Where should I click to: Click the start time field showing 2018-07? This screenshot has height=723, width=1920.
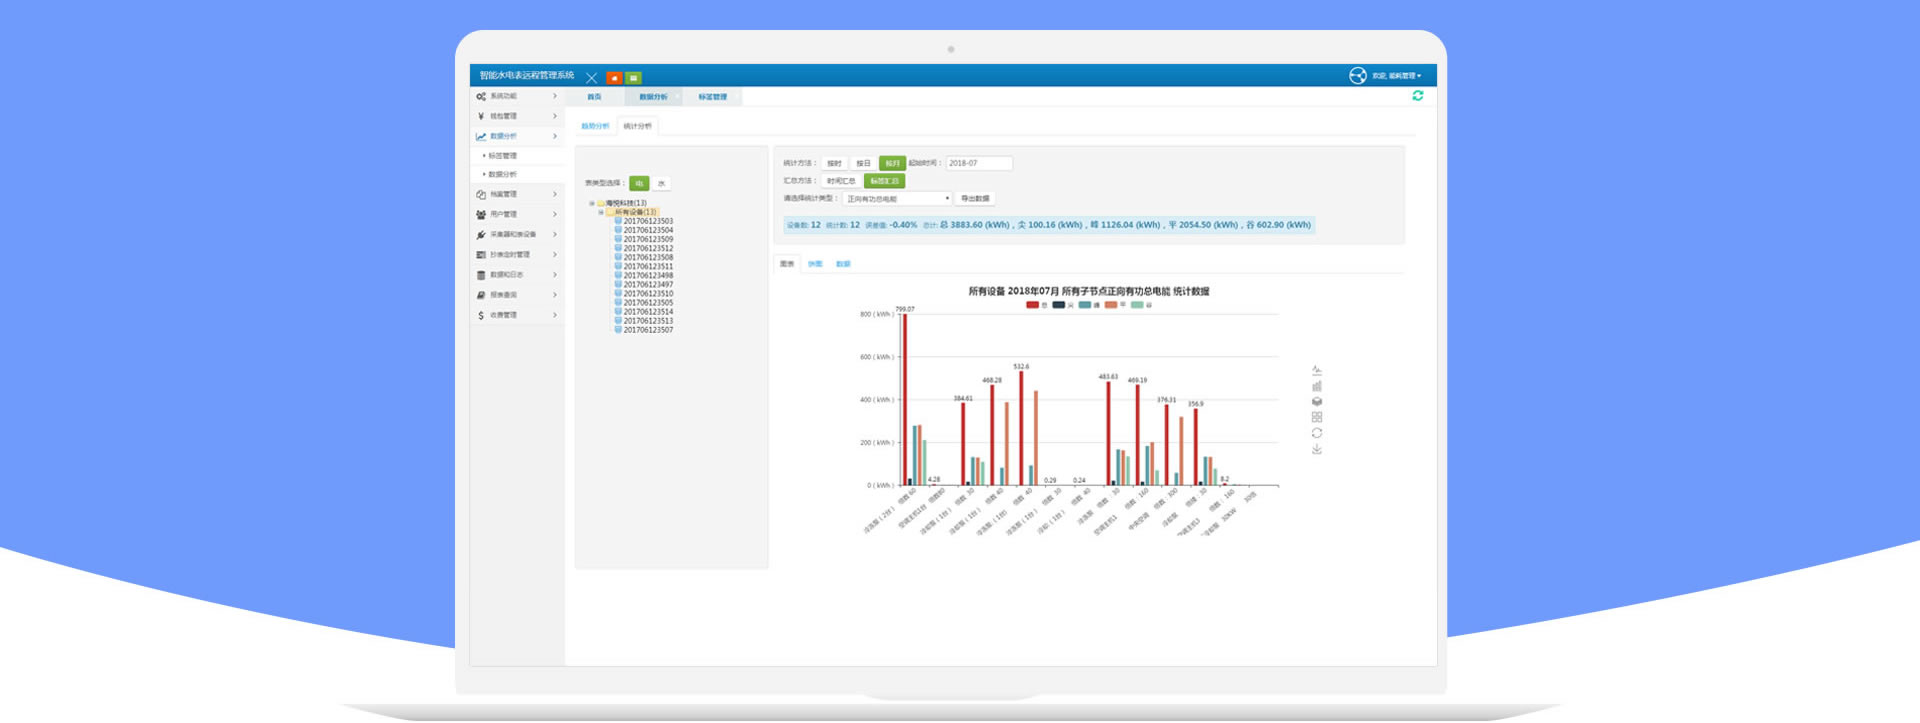tap(978, 163)
